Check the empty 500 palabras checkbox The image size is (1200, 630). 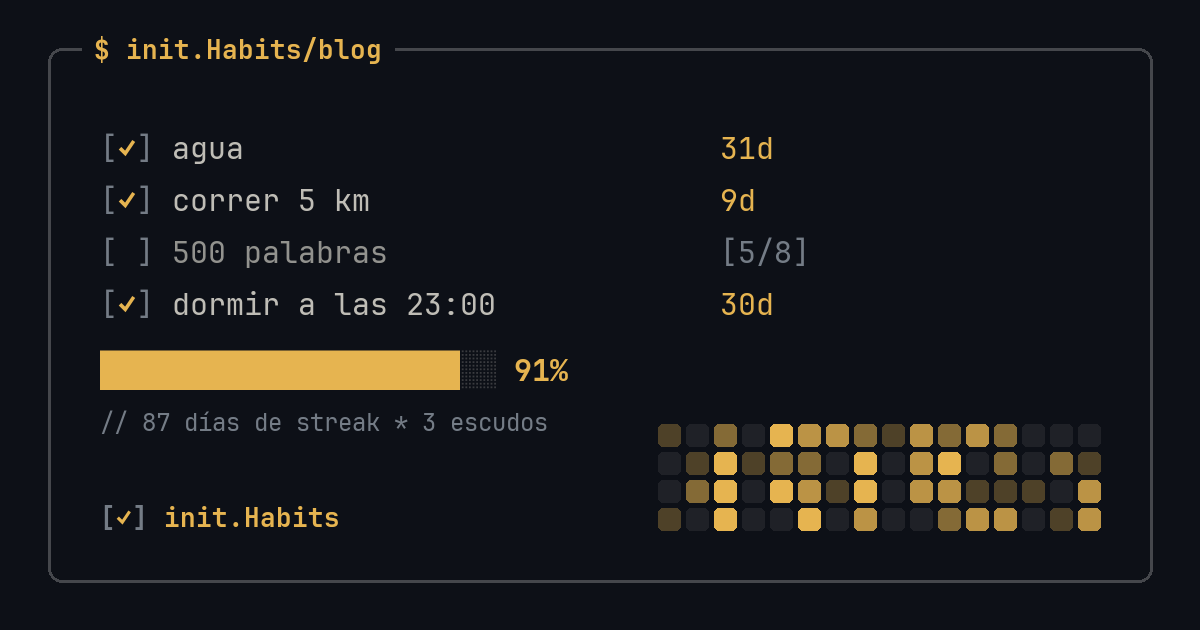(x=127, y=253)
